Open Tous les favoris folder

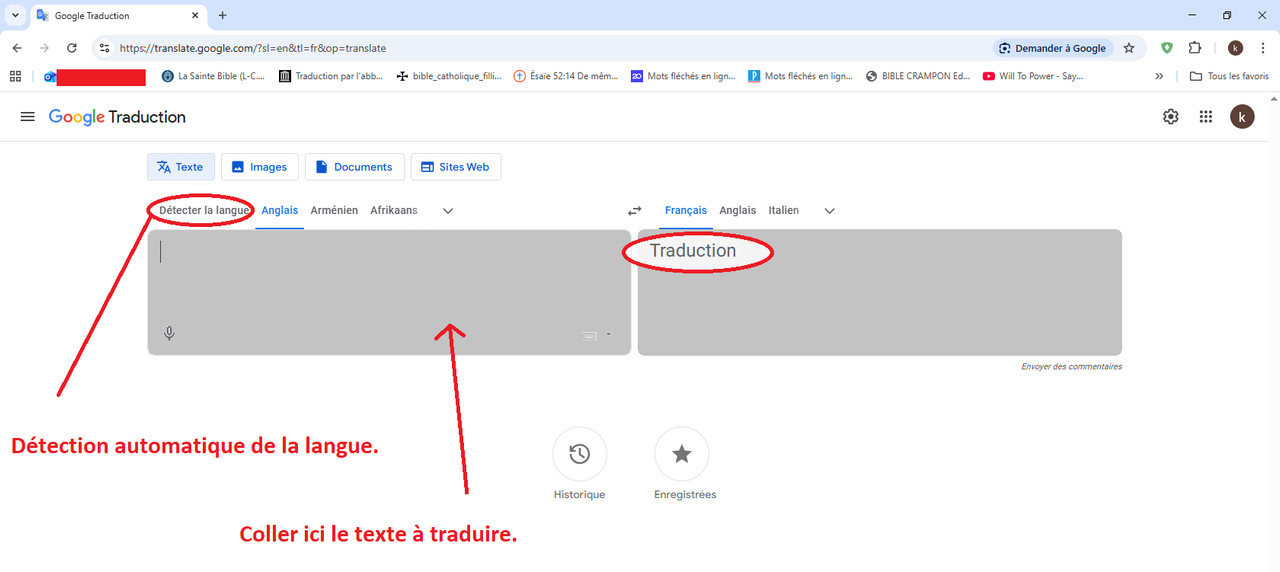point(1229,76)
